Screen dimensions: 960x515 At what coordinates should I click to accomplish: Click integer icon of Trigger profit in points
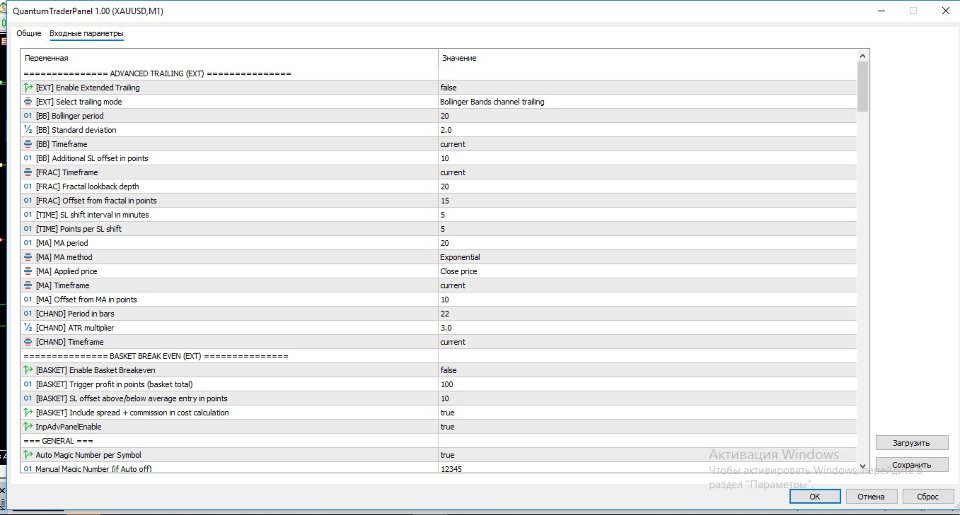click(x=28, y=384)
